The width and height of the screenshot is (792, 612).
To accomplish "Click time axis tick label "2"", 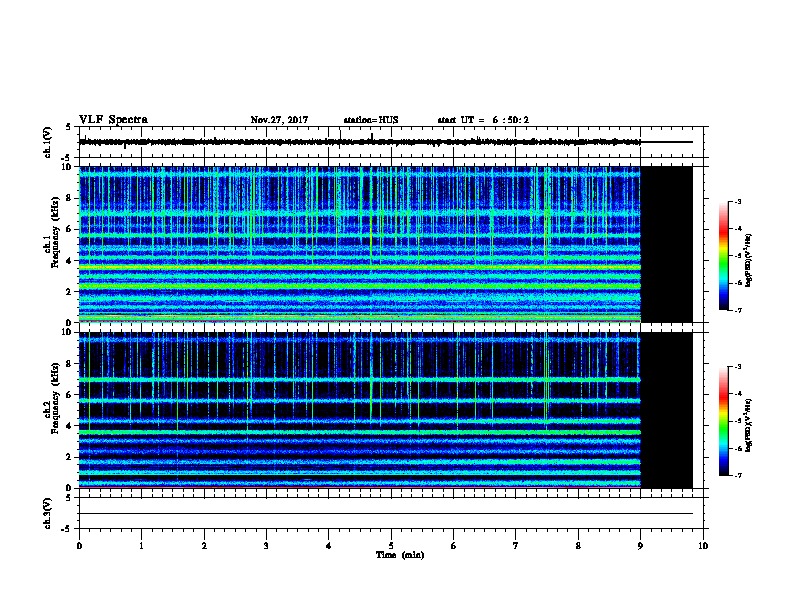I will click(x=204, y=546).
